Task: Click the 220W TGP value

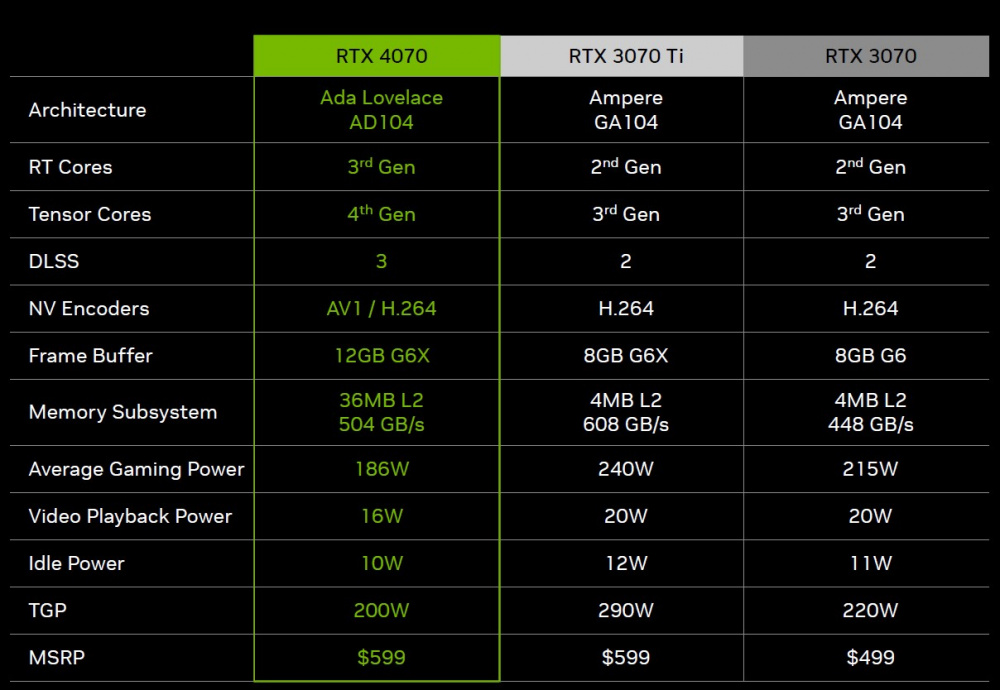Action: pyautogui.click(x=871, y=611)
